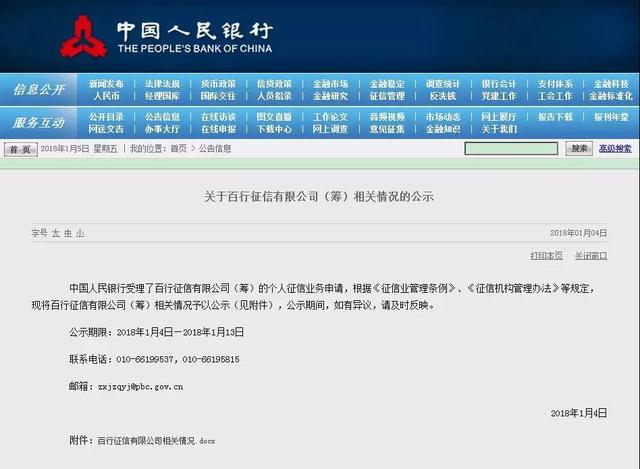This screenshot has height=469, width=640.
Task: Click phone number 010-66199537
Action: (x=145, y=360)
